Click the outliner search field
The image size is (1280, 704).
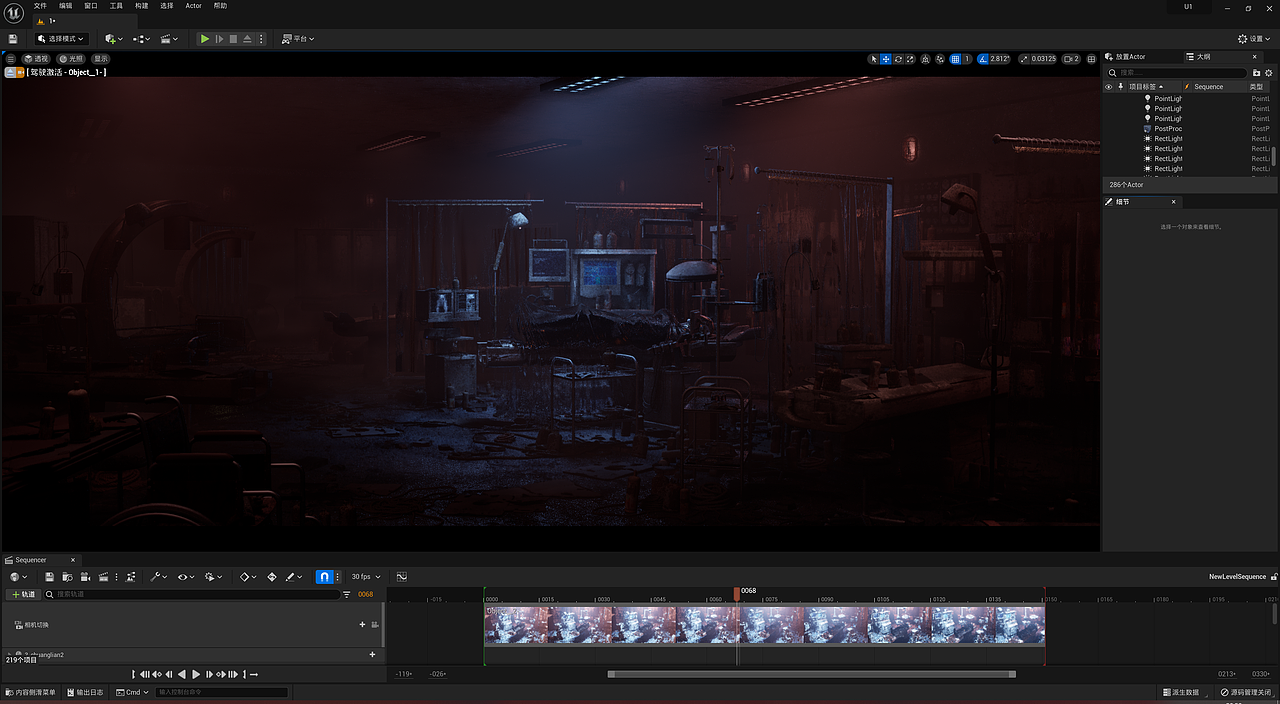point(1177,72)
